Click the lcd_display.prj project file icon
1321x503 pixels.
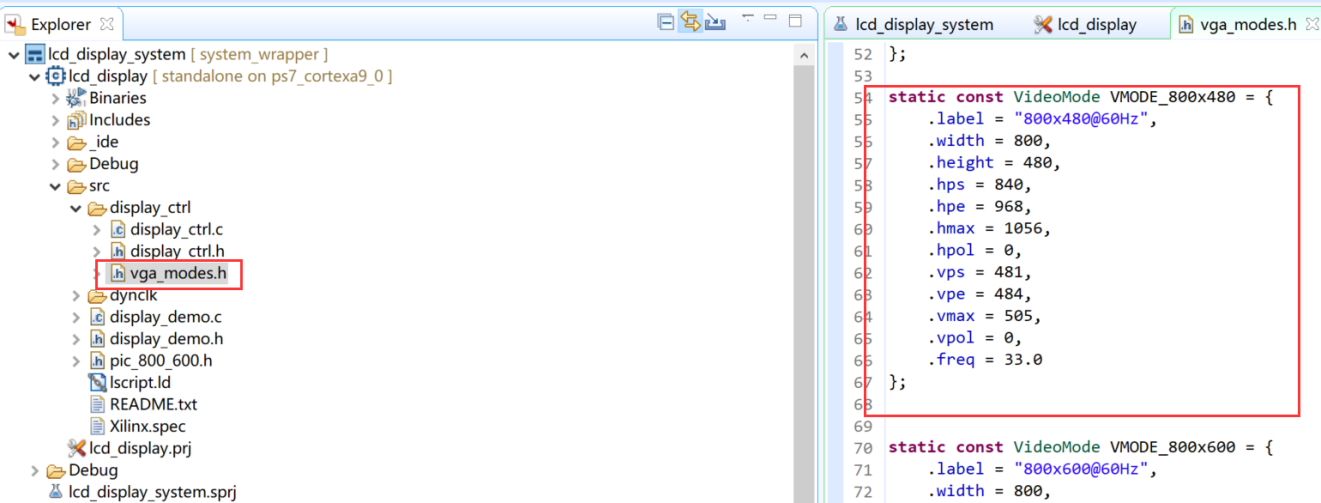pyautogui.click(x=76, y=448)
